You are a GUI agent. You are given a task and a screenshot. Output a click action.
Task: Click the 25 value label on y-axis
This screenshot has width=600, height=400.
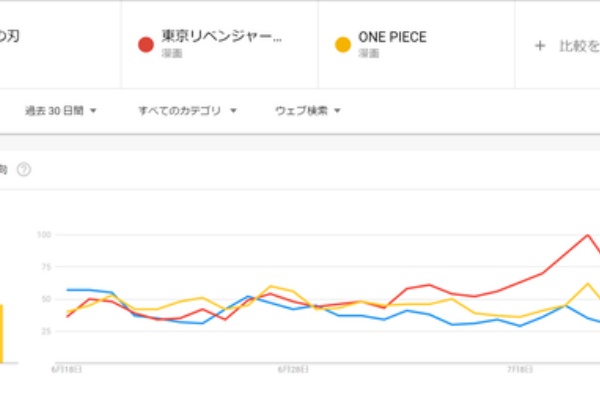[x=44, y=331]
